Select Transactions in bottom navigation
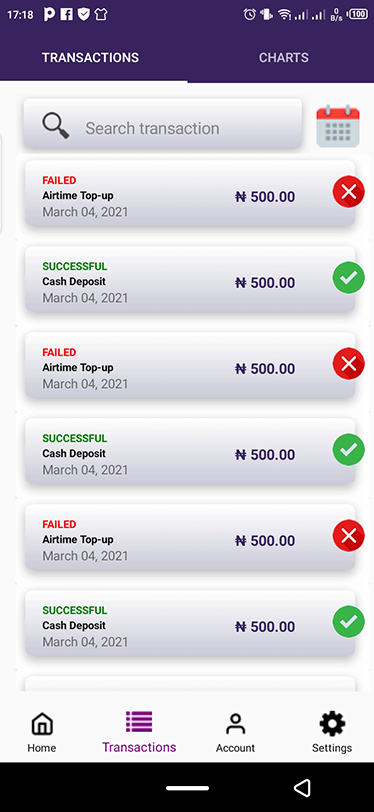374x812 pixels. point(139,732)
